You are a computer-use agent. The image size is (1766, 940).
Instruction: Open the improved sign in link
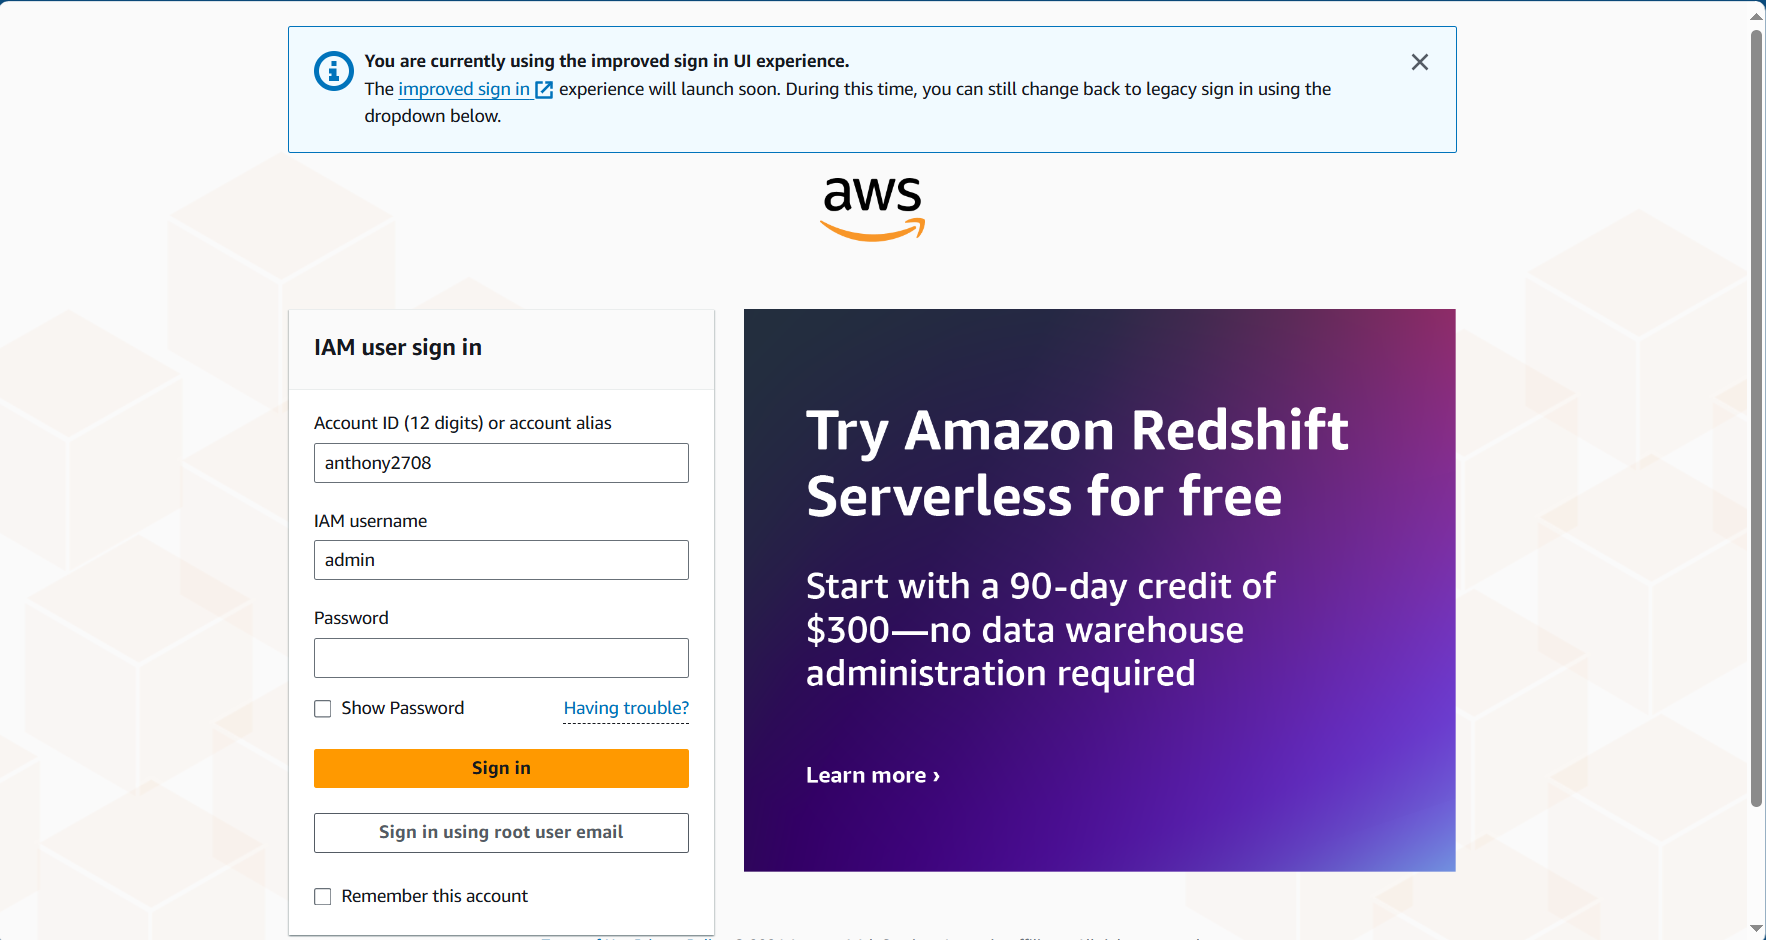(x=464, y=89)
